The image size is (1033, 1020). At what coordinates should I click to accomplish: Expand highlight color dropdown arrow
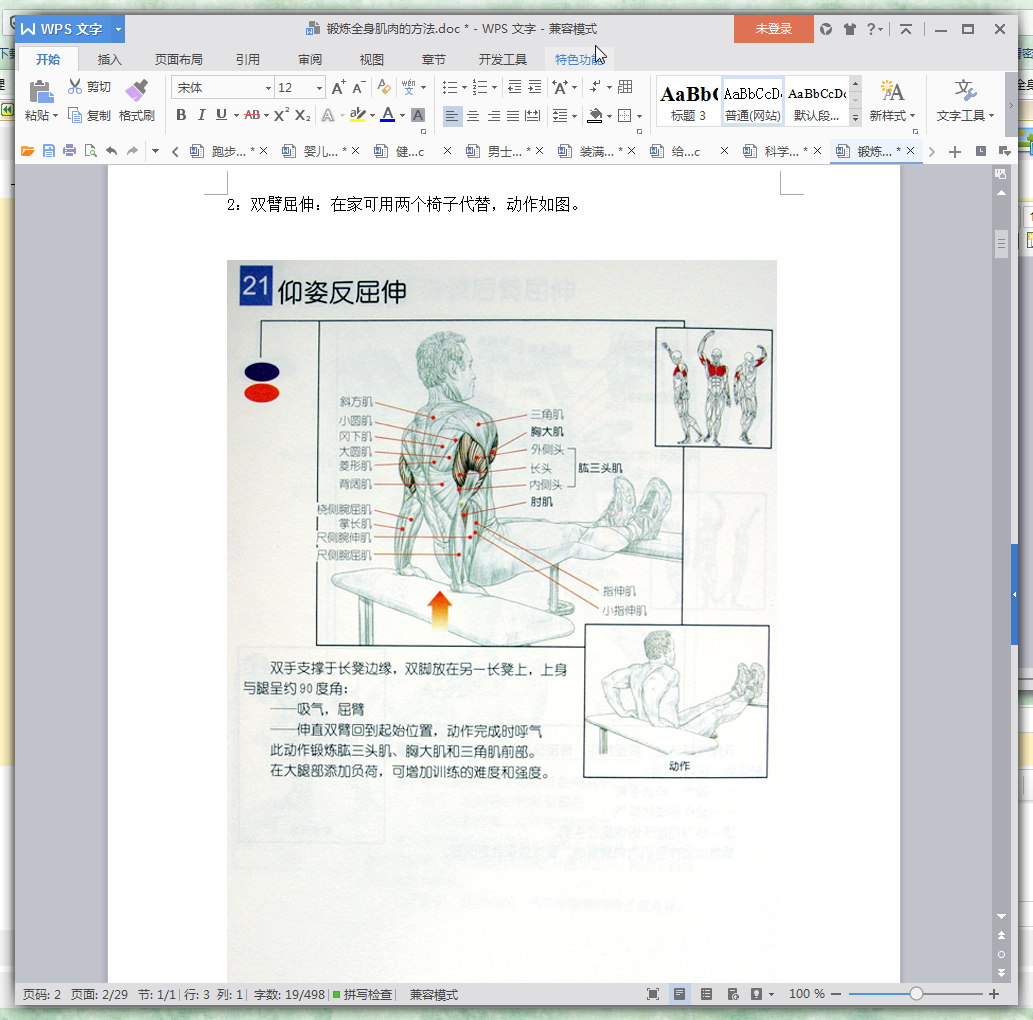(x=372, y=116)
